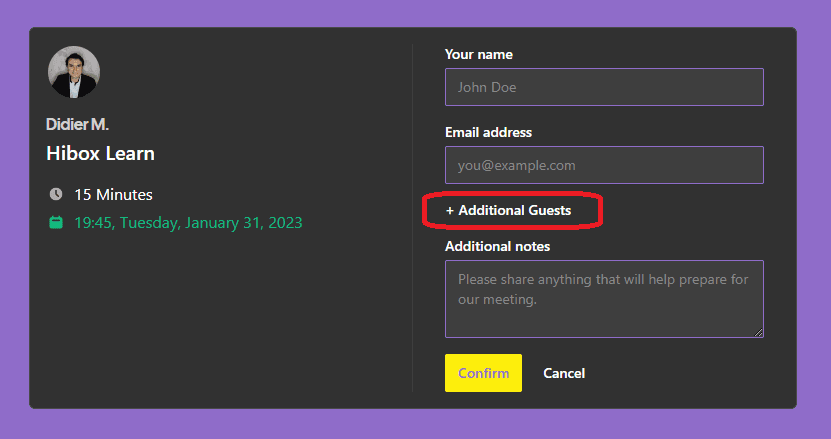Focus the Your name input field
Viewport: 831px width, 439px height.
click(x=604, y=87)
